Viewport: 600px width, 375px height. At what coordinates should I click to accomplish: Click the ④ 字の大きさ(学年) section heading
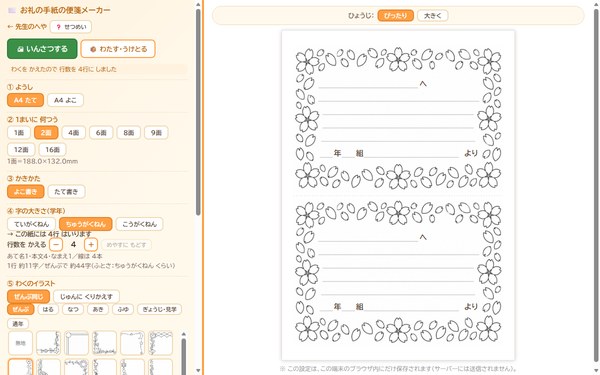tap(36, 211)
